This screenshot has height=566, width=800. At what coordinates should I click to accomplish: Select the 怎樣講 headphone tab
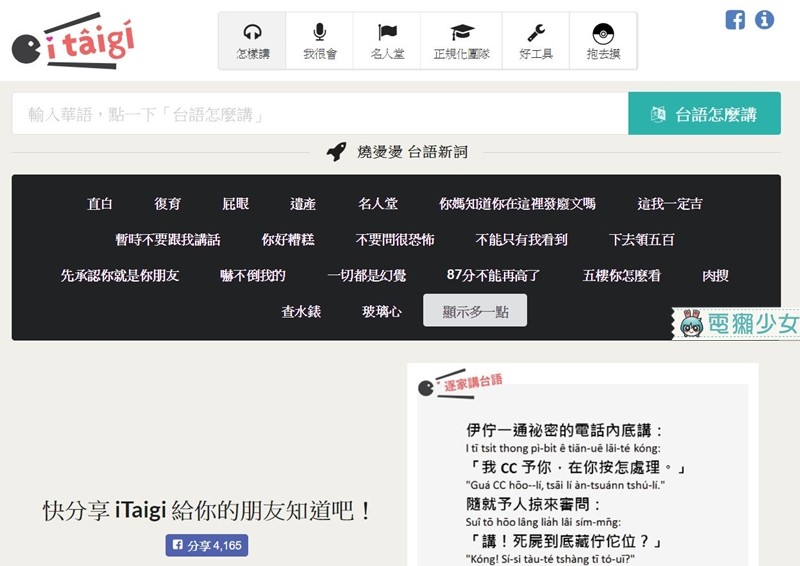tap(253, 41)
